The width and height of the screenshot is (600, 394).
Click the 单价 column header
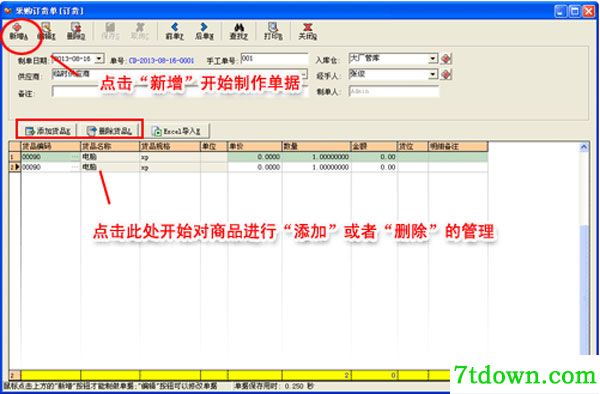coord(255,146)
